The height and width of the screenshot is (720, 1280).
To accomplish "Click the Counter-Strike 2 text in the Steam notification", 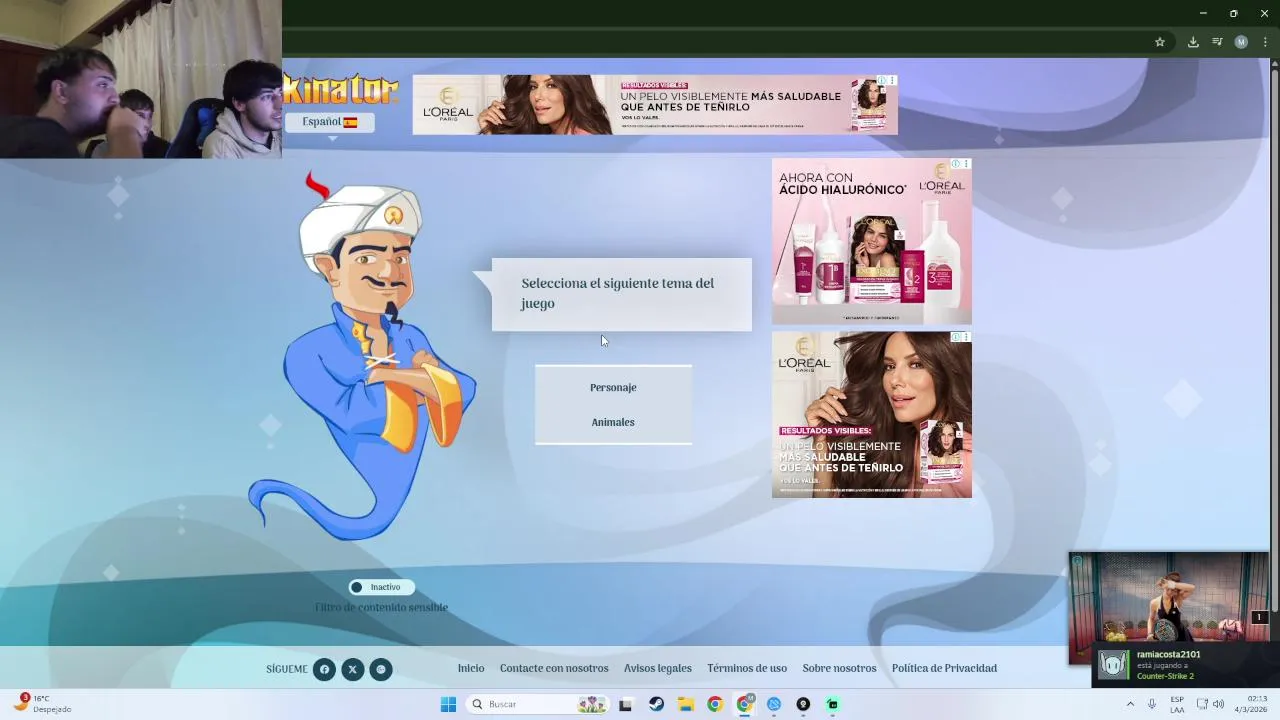I will coord(1165,676).
